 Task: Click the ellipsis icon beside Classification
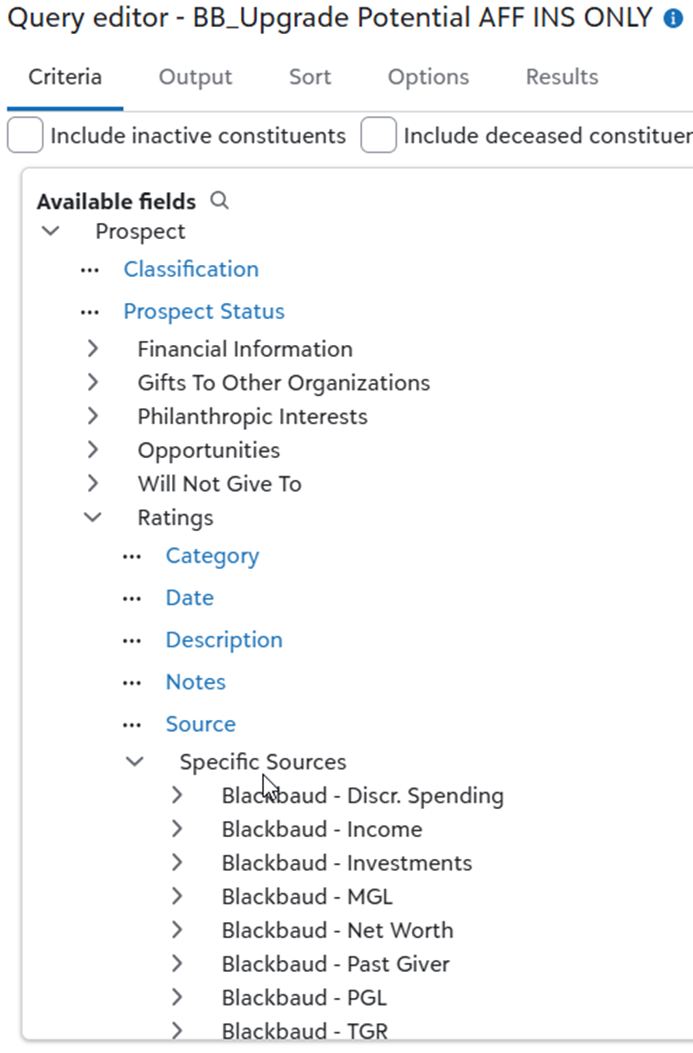tap(90, 270)
